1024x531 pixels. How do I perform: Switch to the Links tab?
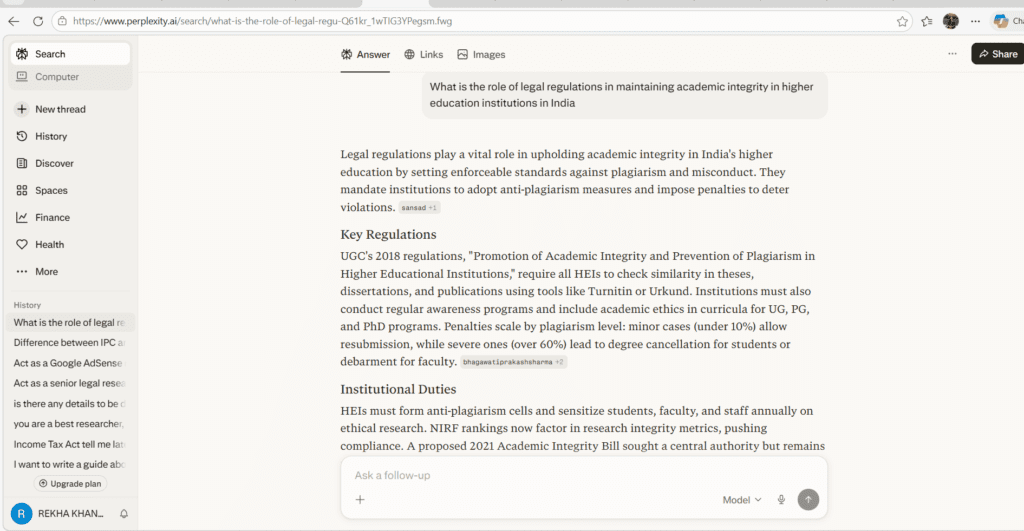pyautogui.click(x=424, y=54)
